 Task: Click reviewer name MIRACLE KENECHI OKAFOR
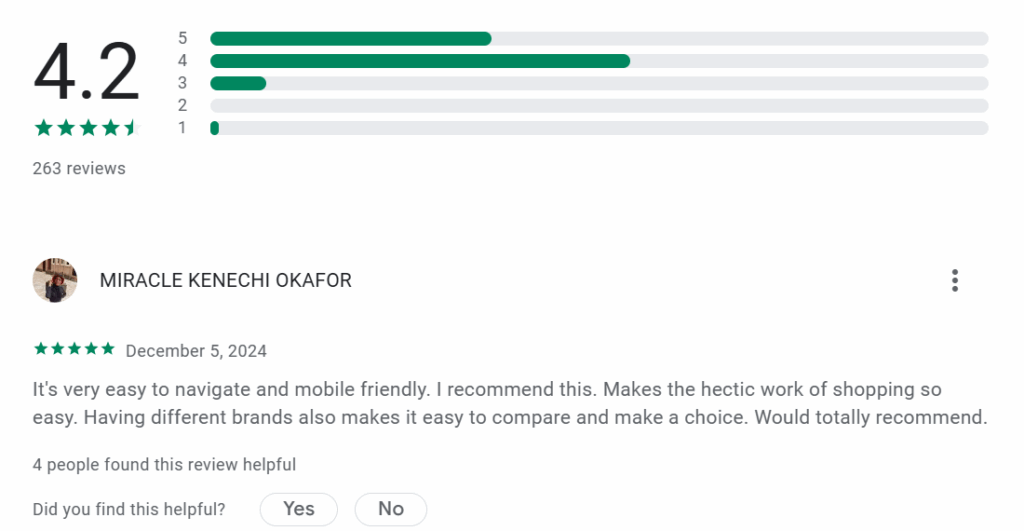(226, 281)
